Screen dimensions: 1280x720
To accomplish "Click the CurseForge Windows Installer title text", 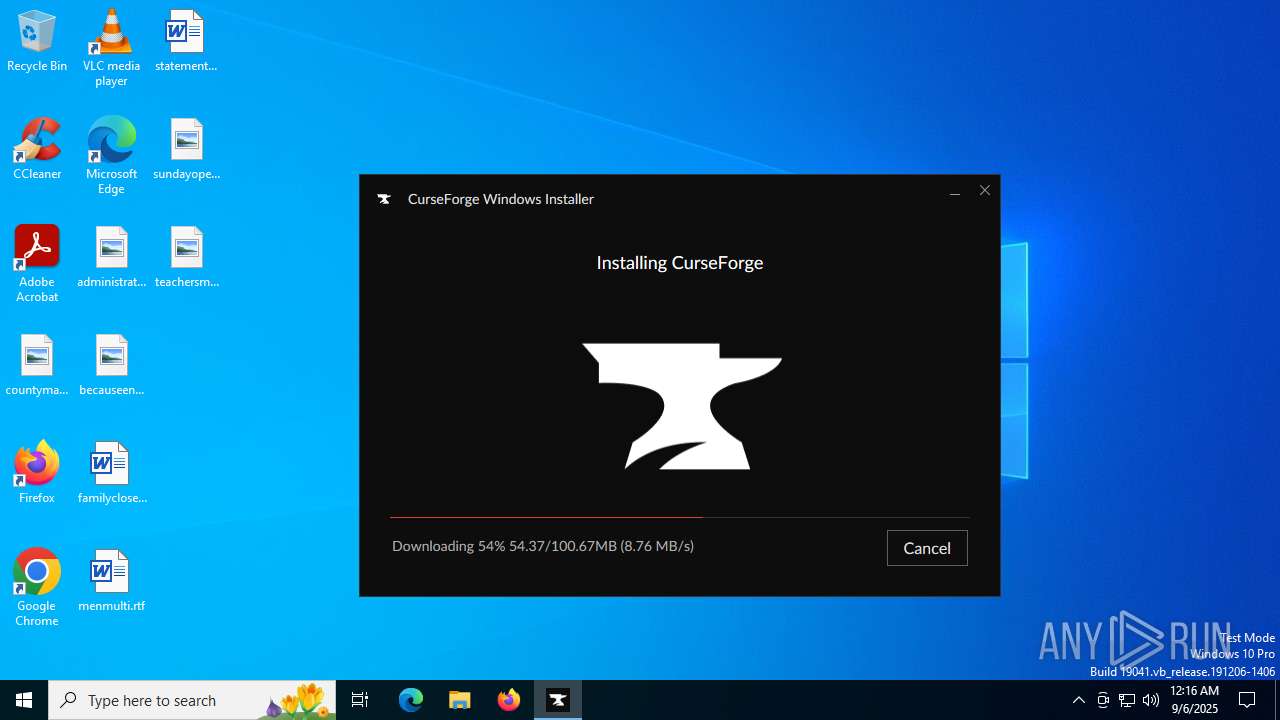I will [x=501, y=199].
